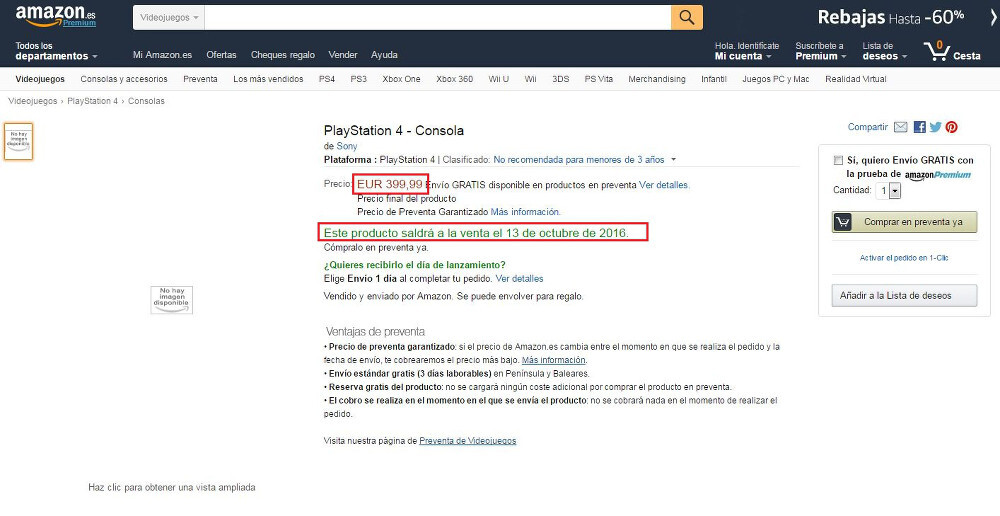Share product via email envelope icon

click(x=901, y=127)
